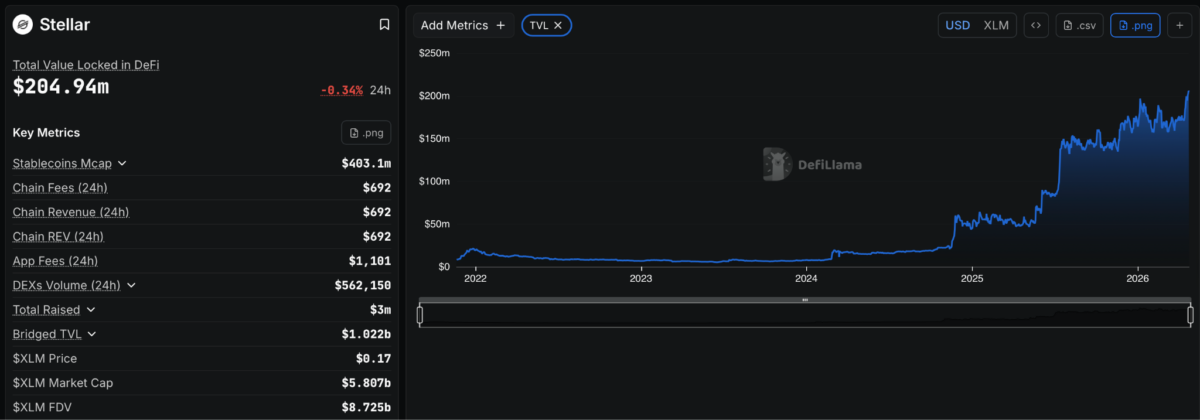Open the embed code icon button

pos(1036,25)
